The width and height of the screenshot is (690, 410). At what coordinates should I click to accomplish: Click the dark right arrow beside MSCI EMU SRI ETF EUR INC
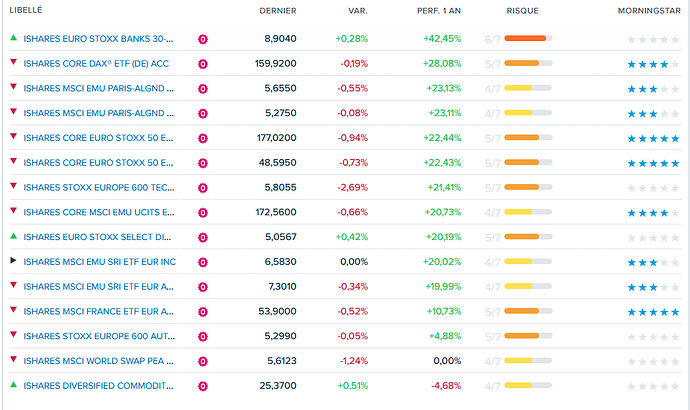tap(13, 260)
